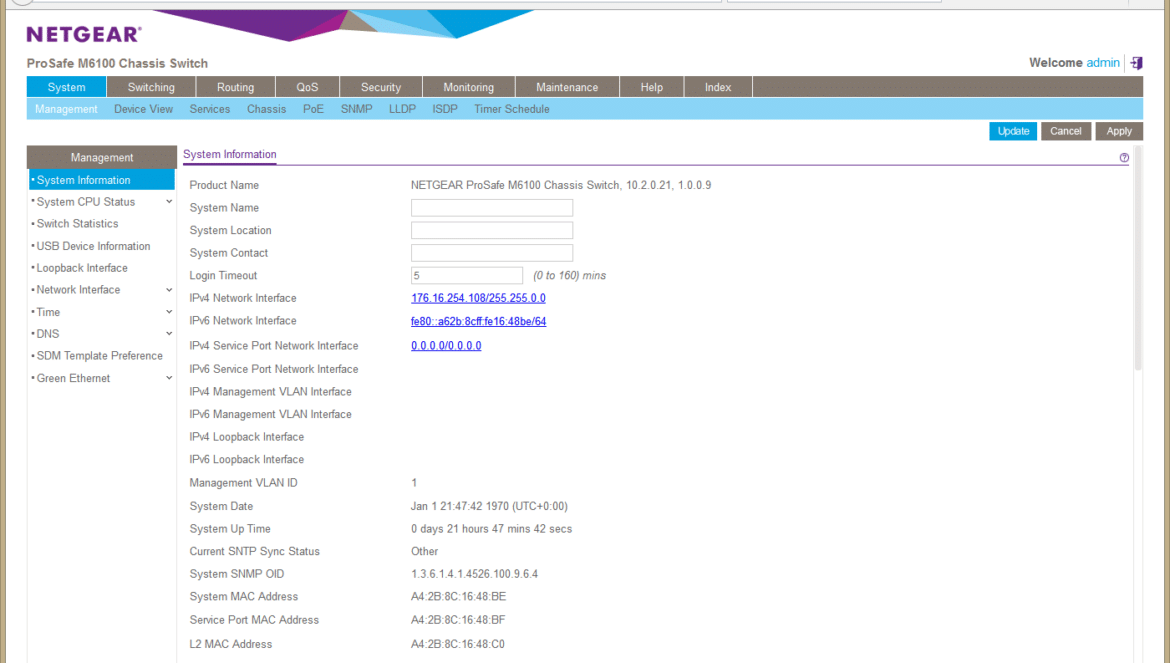Open the Maintenance tab
Image resolution: width=1170 pixels, height=663 pixels.
(x=567, y=87)
